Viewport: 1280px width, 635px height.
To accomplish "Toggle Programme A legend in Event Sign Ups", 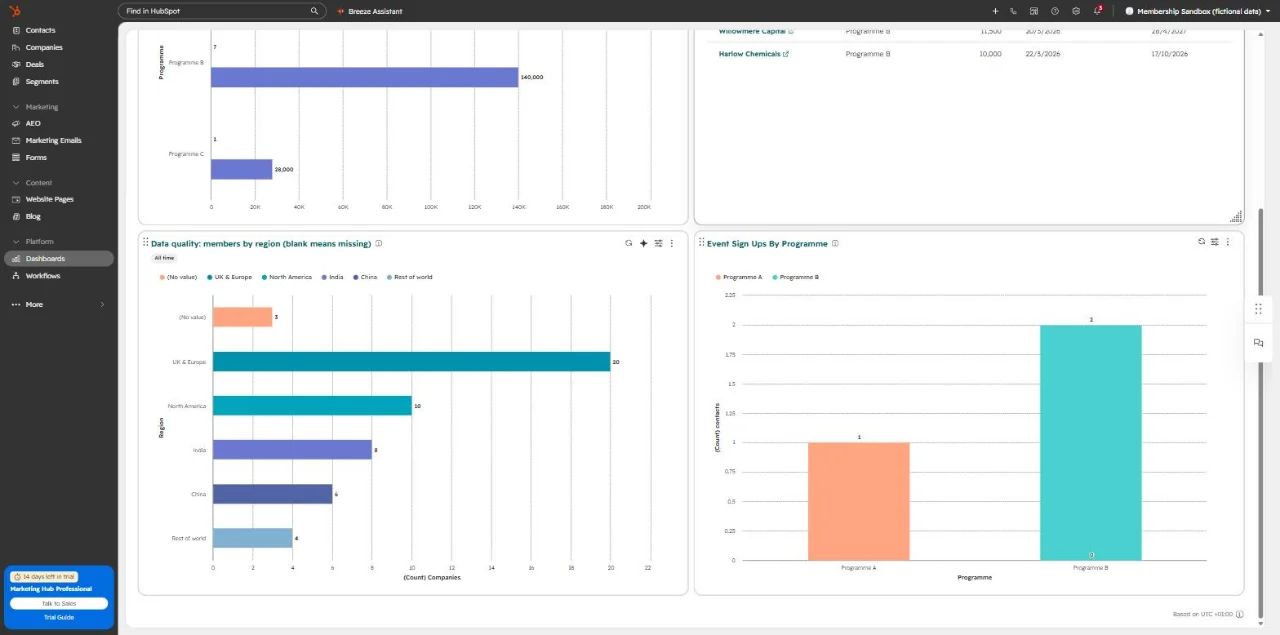I will click(x=738, y=277).
